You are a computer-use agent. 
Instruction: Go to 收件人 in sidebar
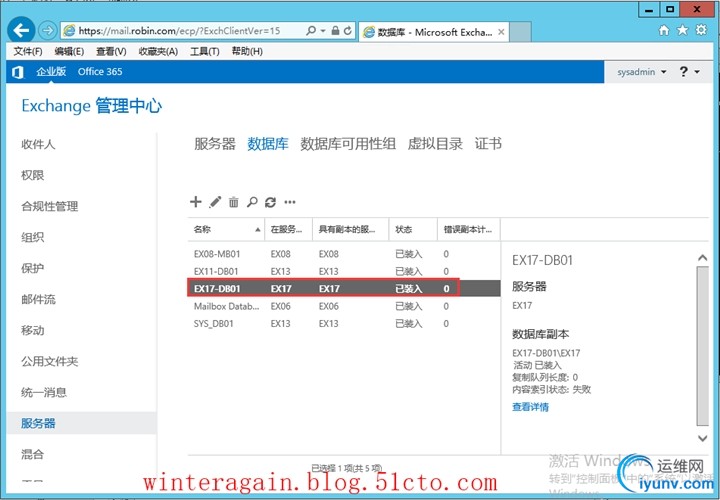coord(38,144)
